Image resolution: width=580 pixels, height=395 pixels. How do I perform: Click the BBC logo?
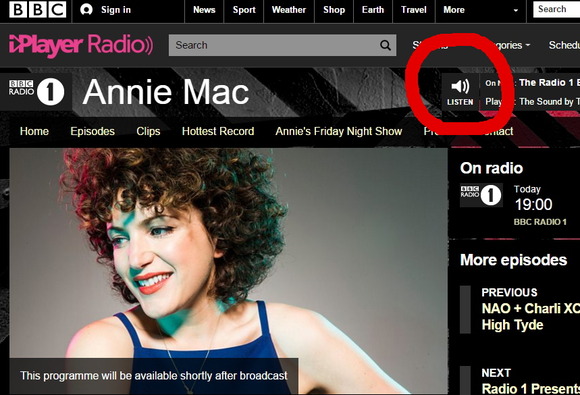[x=37, y=10]
